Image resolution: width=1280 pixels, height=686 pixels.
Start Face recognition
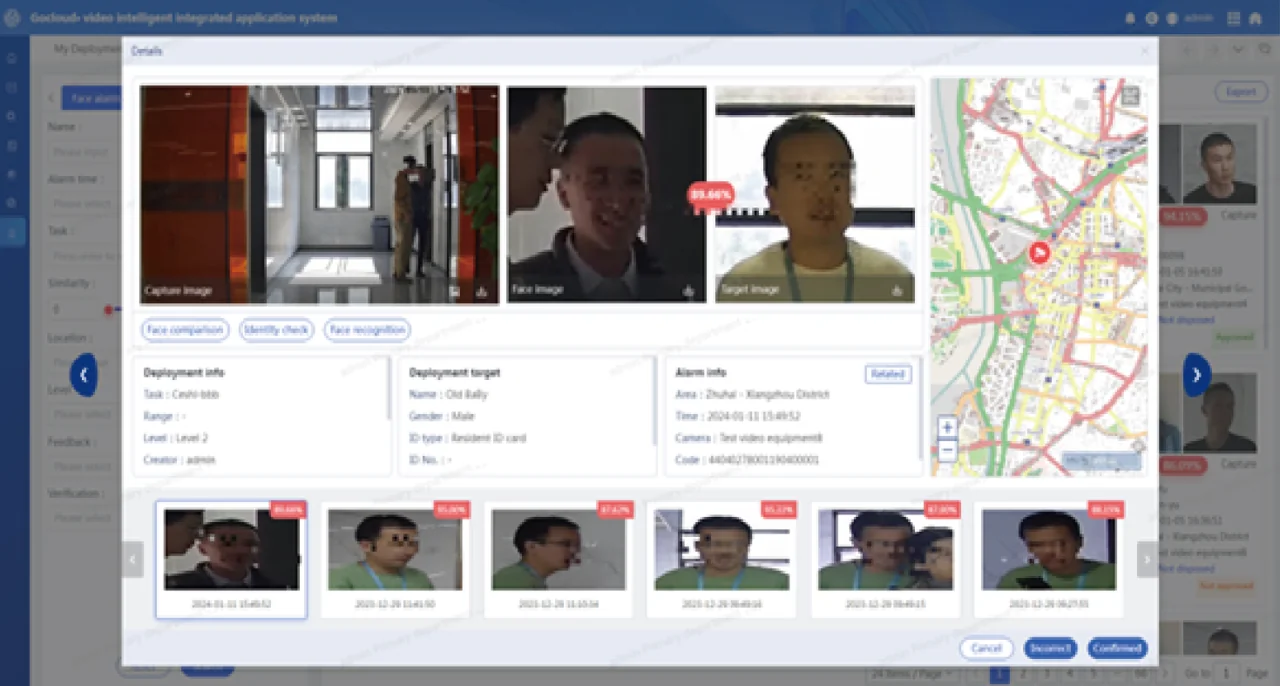coord(367,329)
